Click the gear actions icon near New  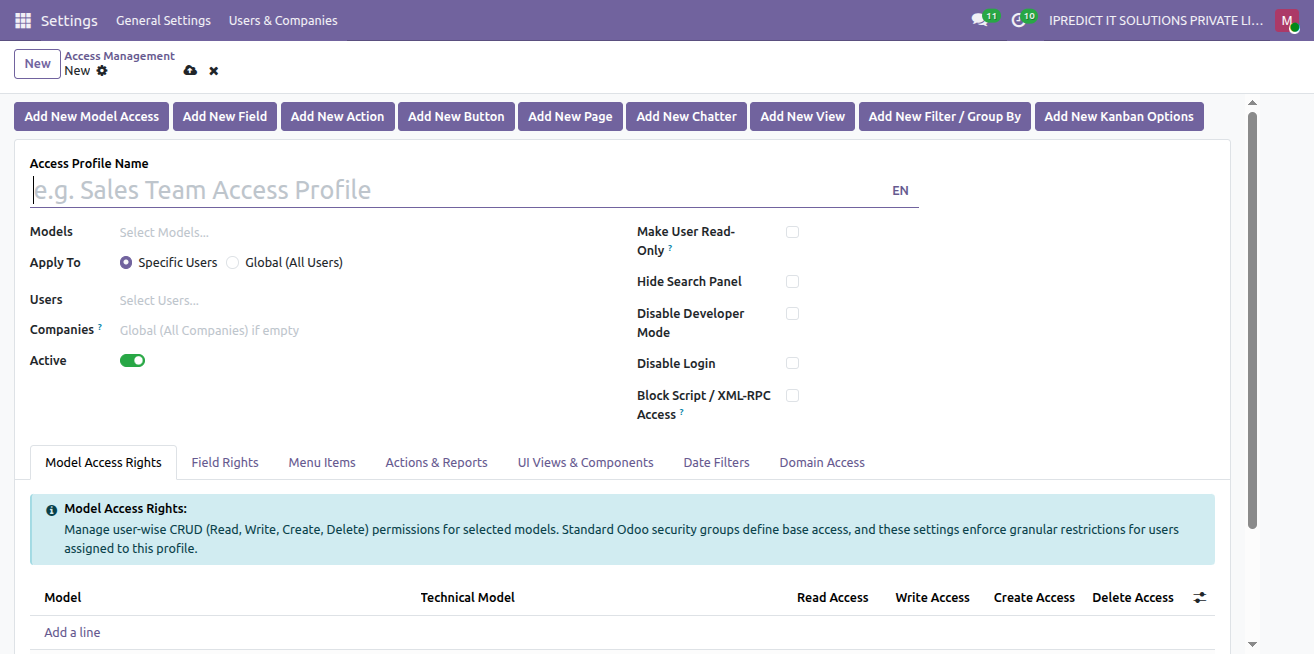[x=102, y=71]
